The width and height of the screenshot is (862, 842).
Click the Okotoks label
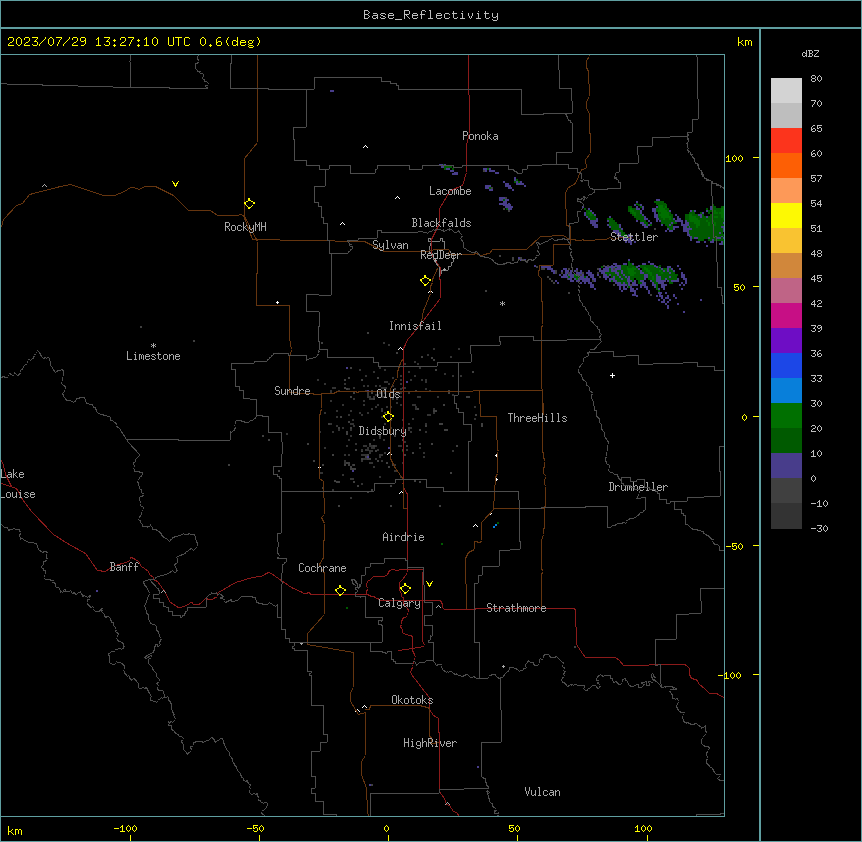(412, 700)
